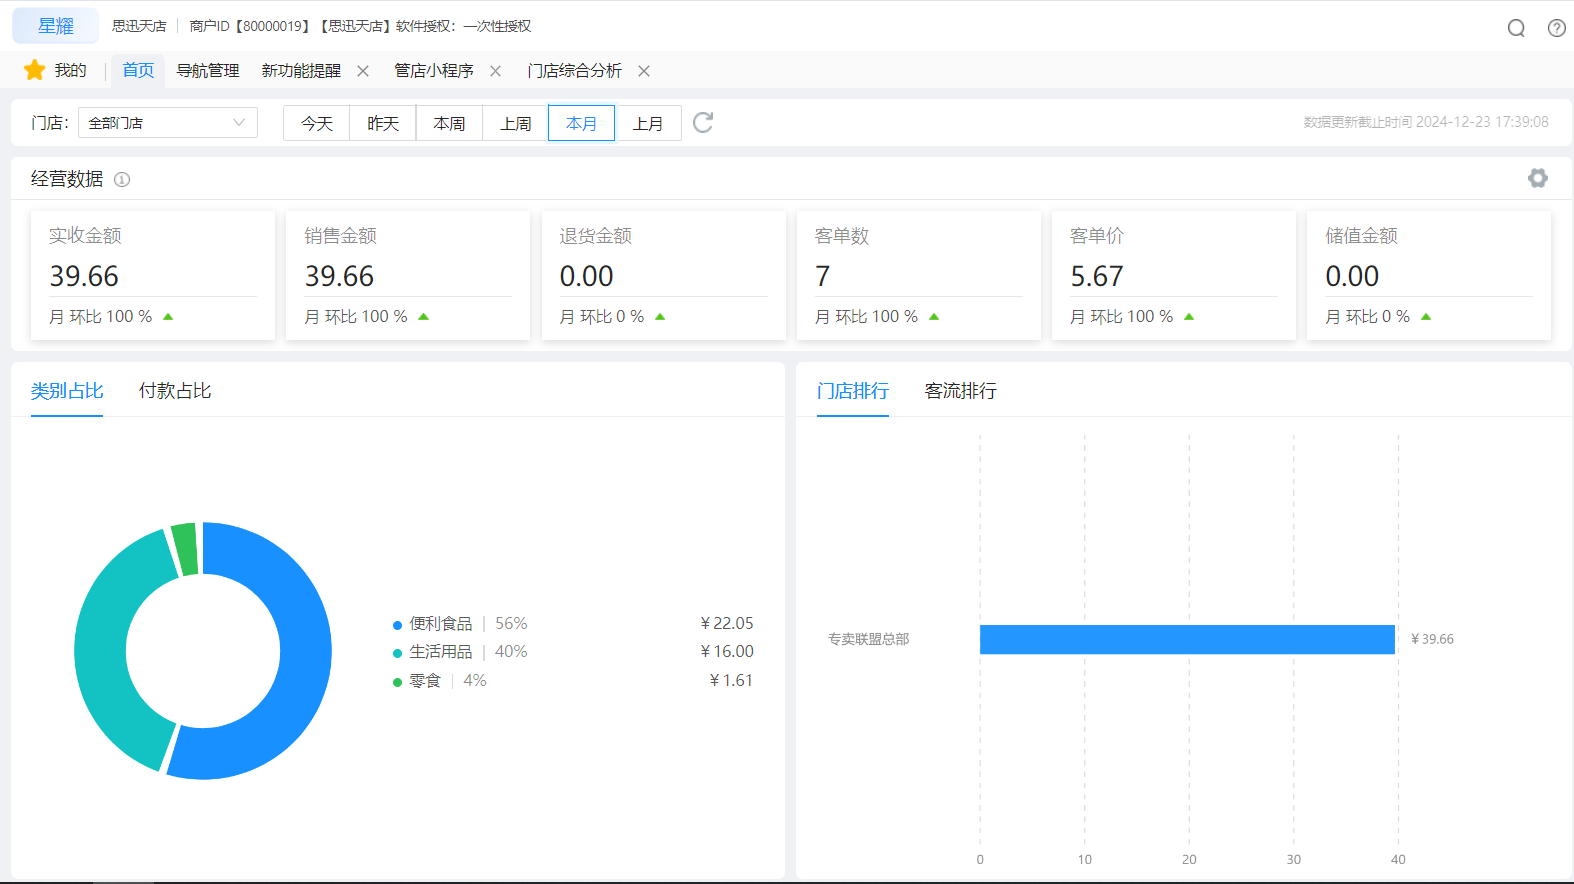Select the 今天 time range
Image resolution: width=1574 pixels, height=884 pixels.
(x=316, y=124)
